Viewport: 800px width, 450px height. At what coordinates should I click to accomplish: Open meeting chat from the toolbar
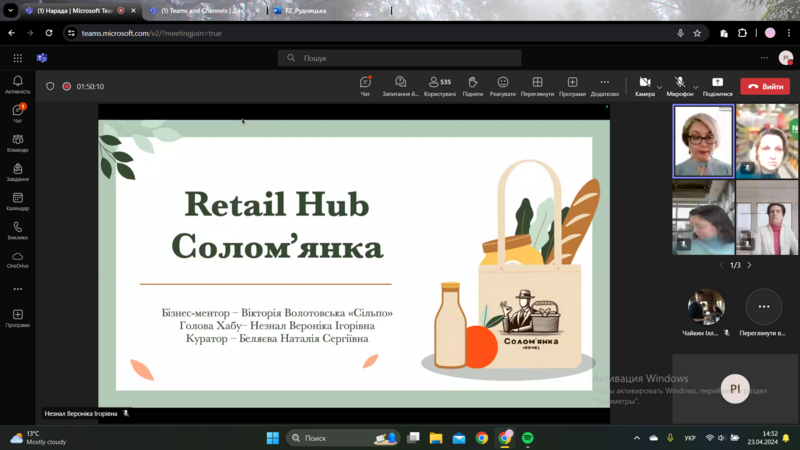point(365,86)
